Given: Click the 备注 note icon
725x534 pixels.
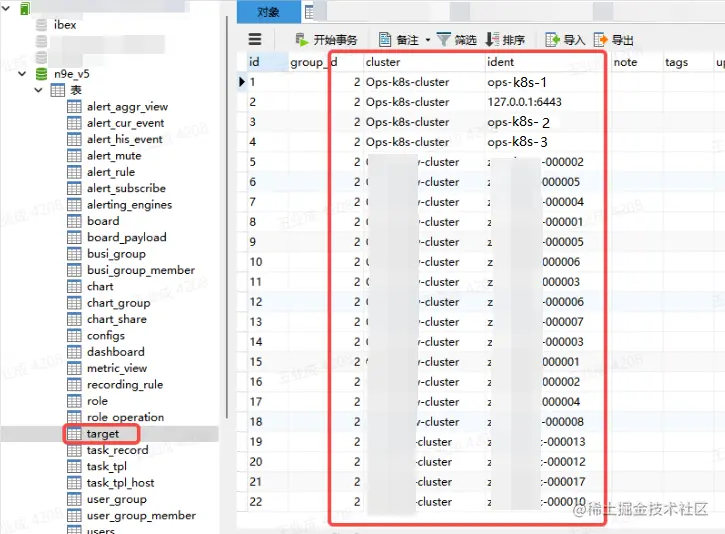Looking at the screenshot, I should pyautogui.click(x=385, y=40).
